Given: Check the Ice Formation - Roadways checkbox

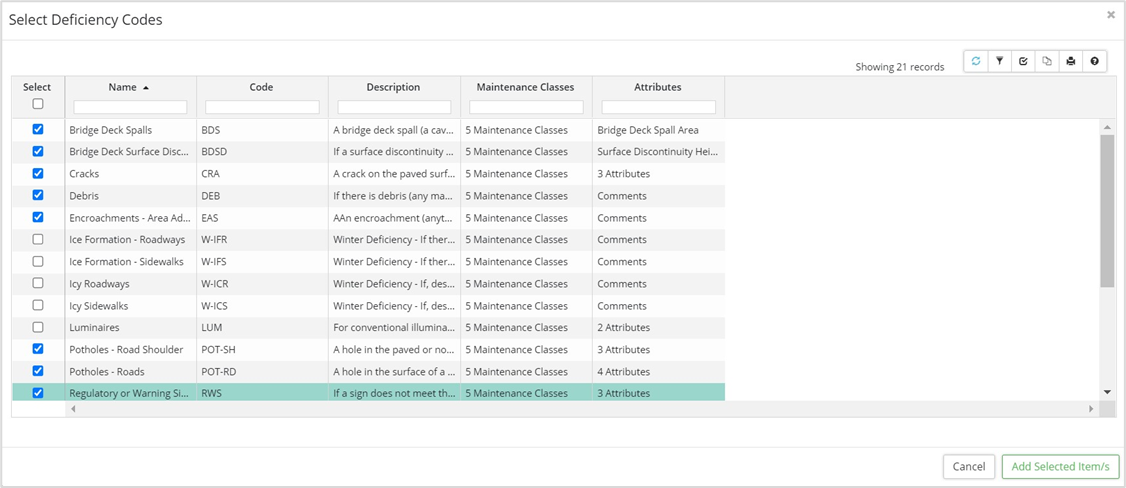Looking at the screenshot, I should pos(38,239).
